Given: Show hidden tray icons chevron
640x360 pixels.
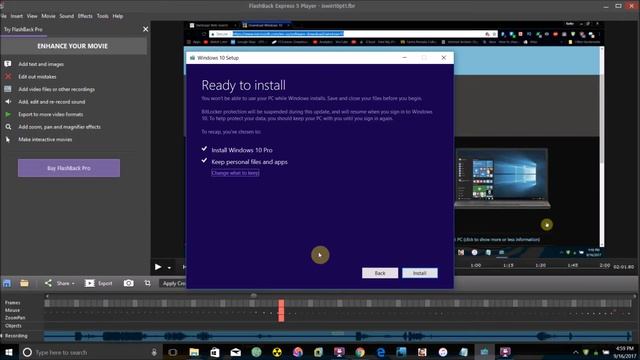Looking at the screenshot, I should 576,352.
